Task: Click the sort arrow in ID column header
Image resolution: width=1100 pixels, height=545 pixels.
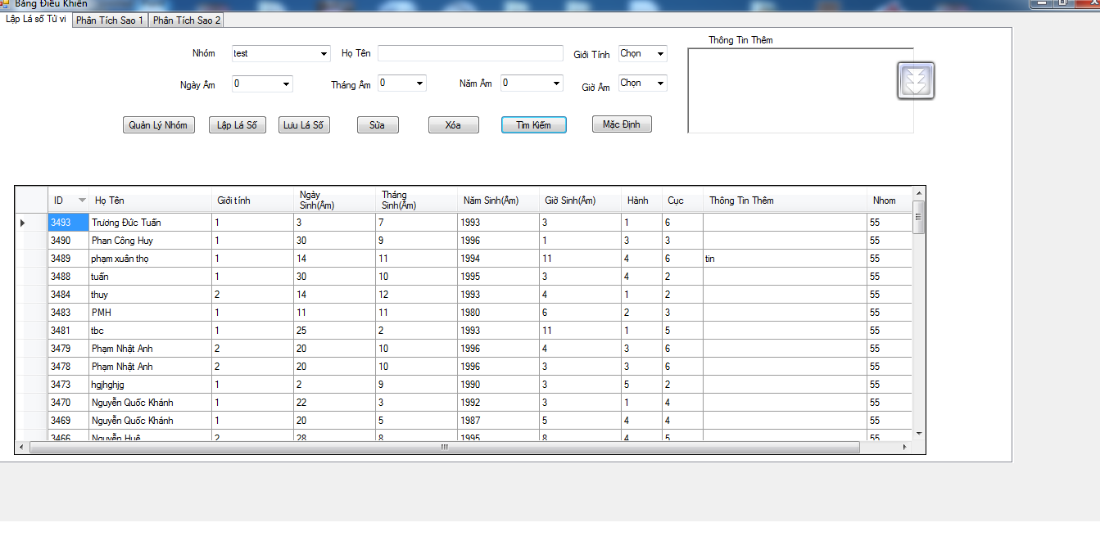Action: click(82, 201)
